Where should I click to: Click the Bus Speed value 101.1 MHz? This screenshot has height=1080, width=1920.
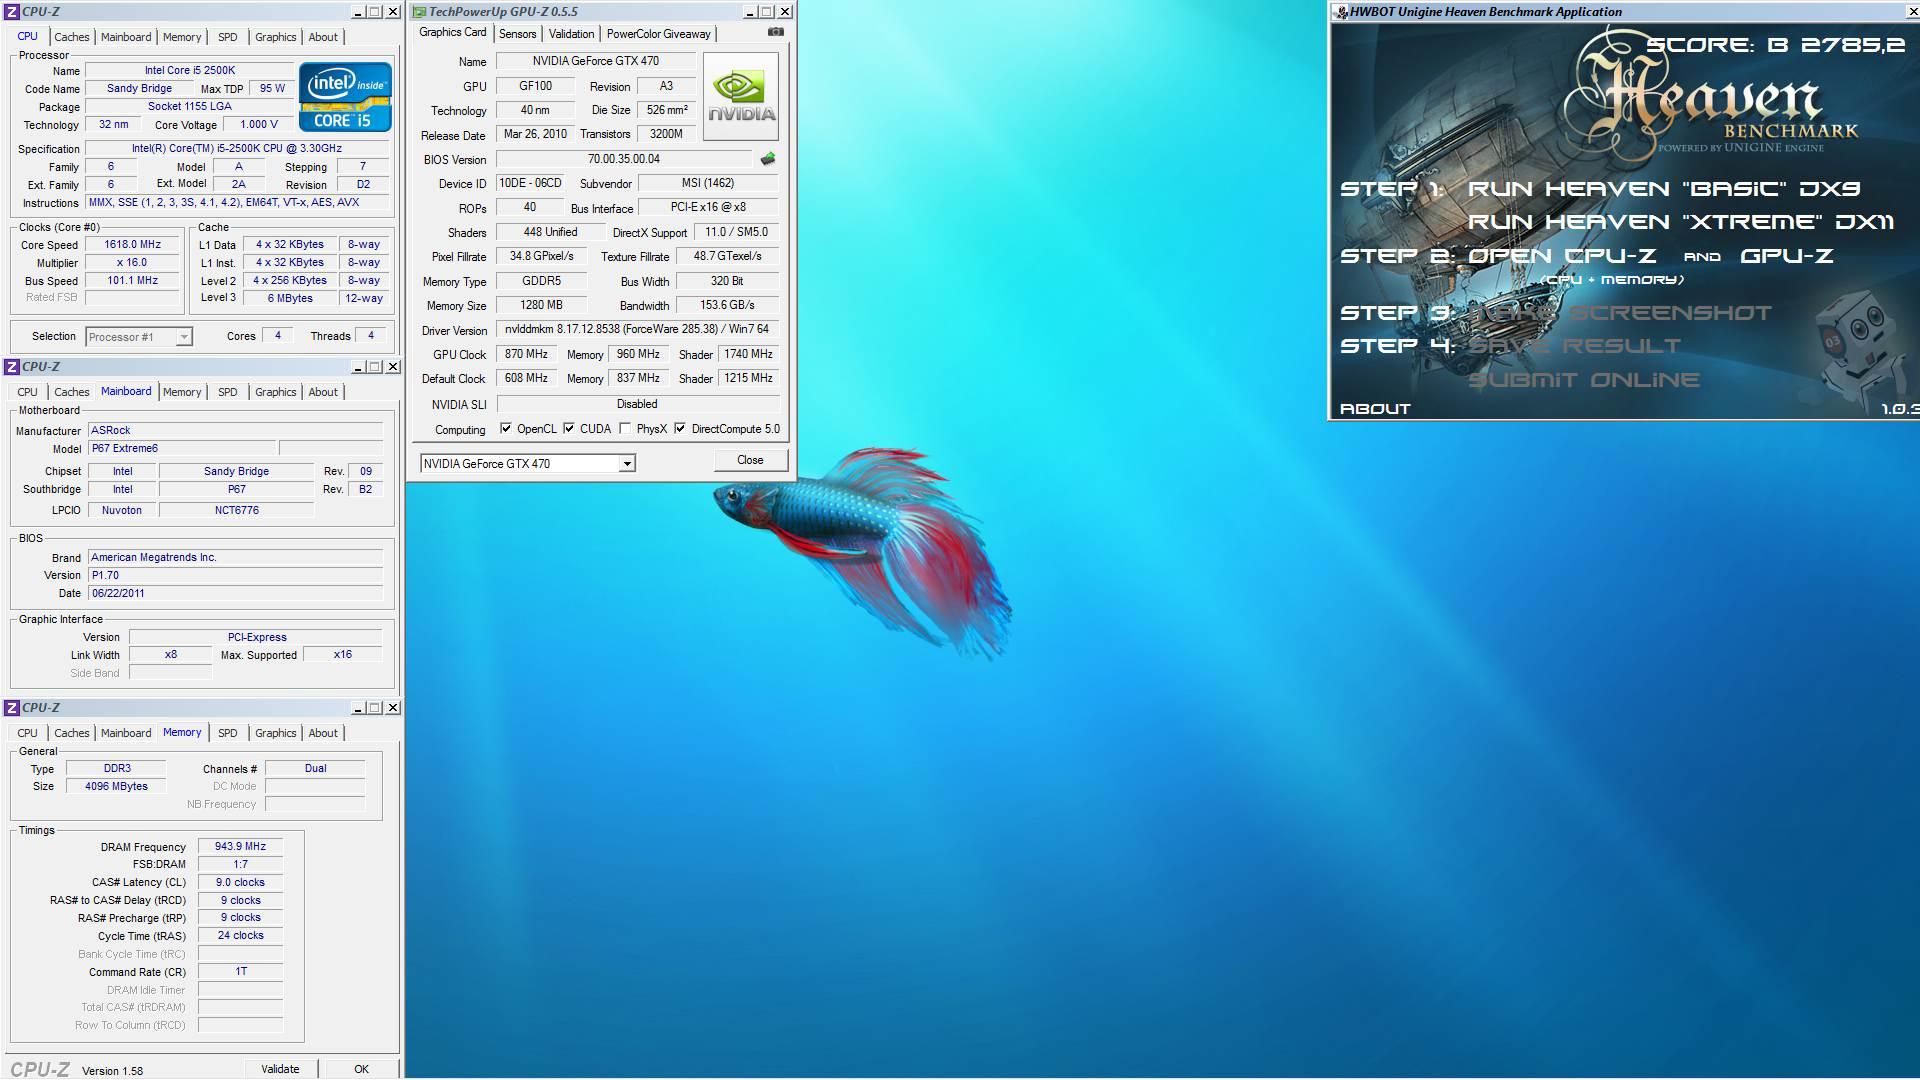click(x=133, y=281)
